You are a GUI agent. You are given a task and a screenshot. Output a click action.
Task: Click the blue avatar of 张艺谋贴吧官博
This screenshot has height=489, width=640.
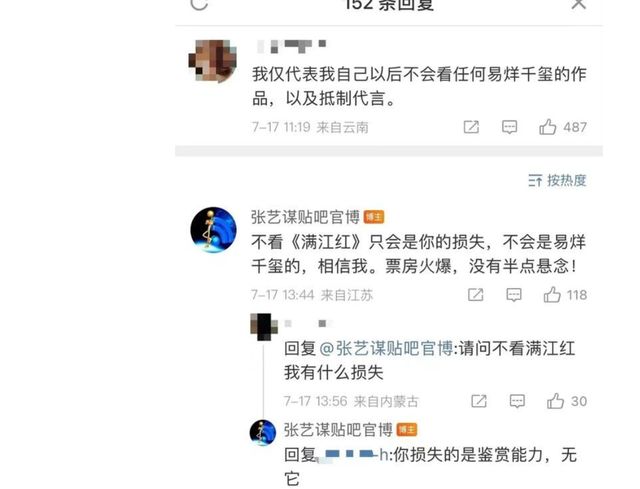pos(213,230)
